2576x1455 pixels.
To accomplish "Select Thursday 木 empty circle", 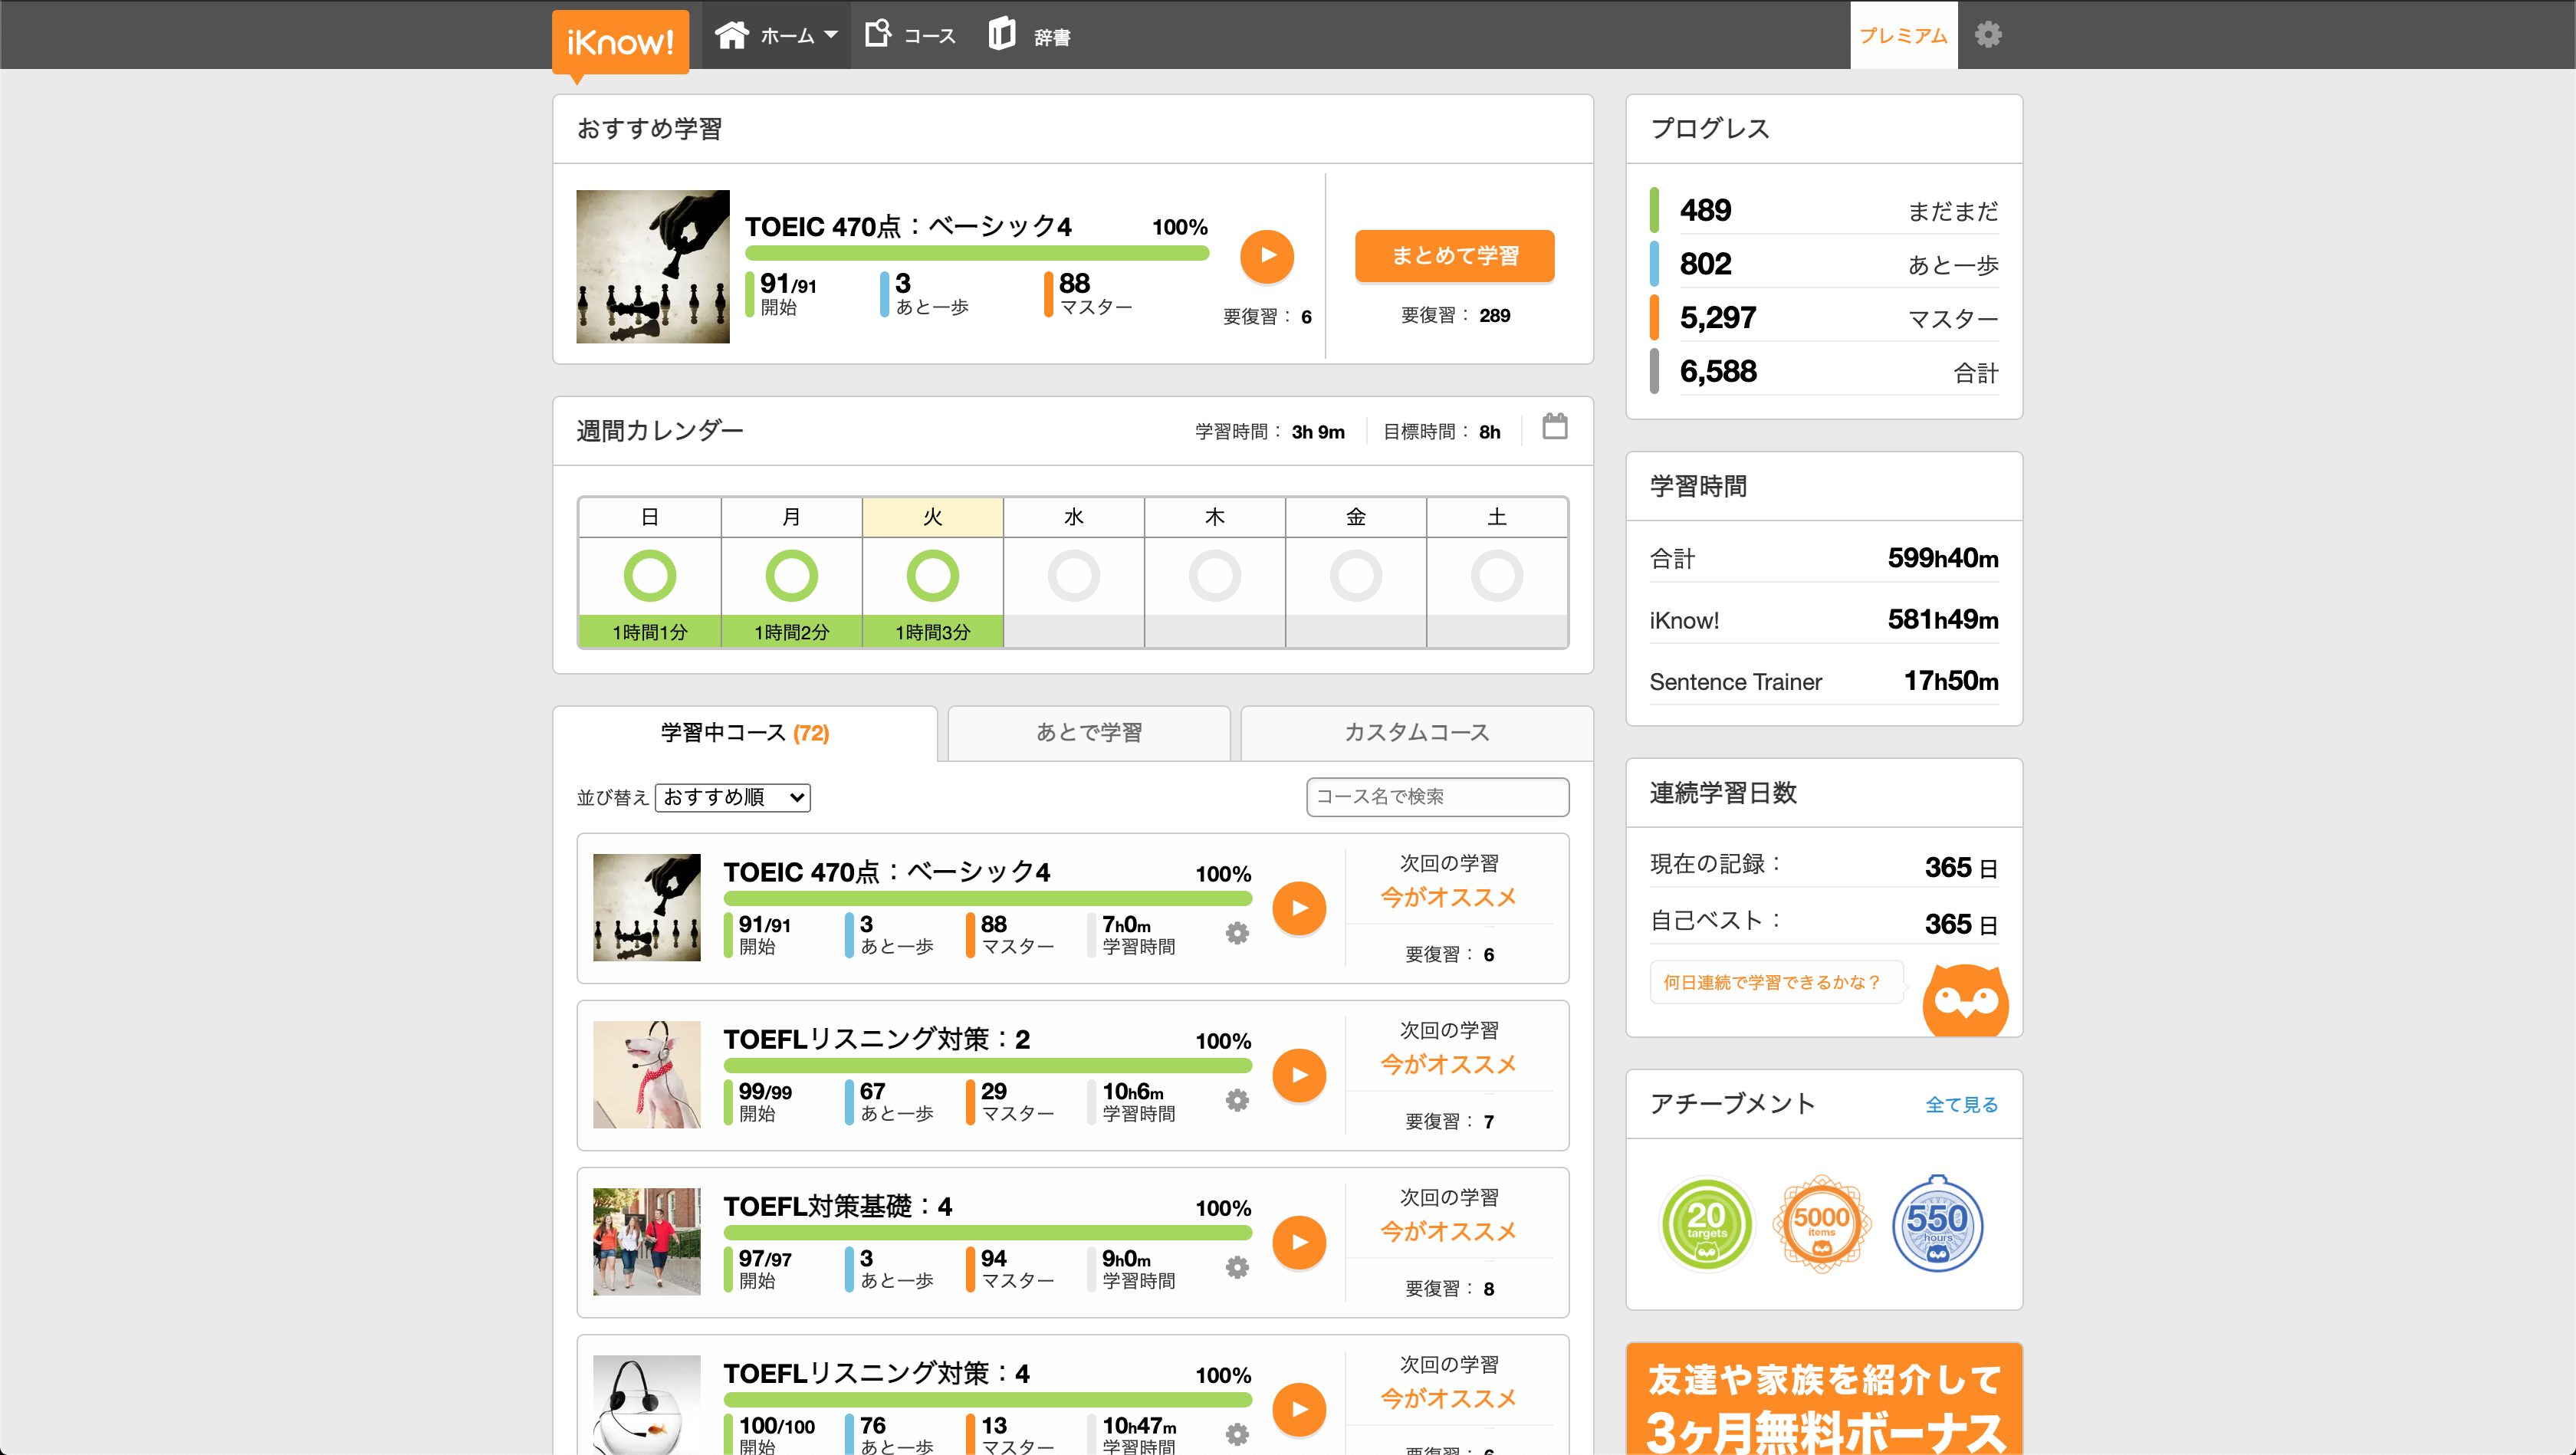I will coord(1215,575).
